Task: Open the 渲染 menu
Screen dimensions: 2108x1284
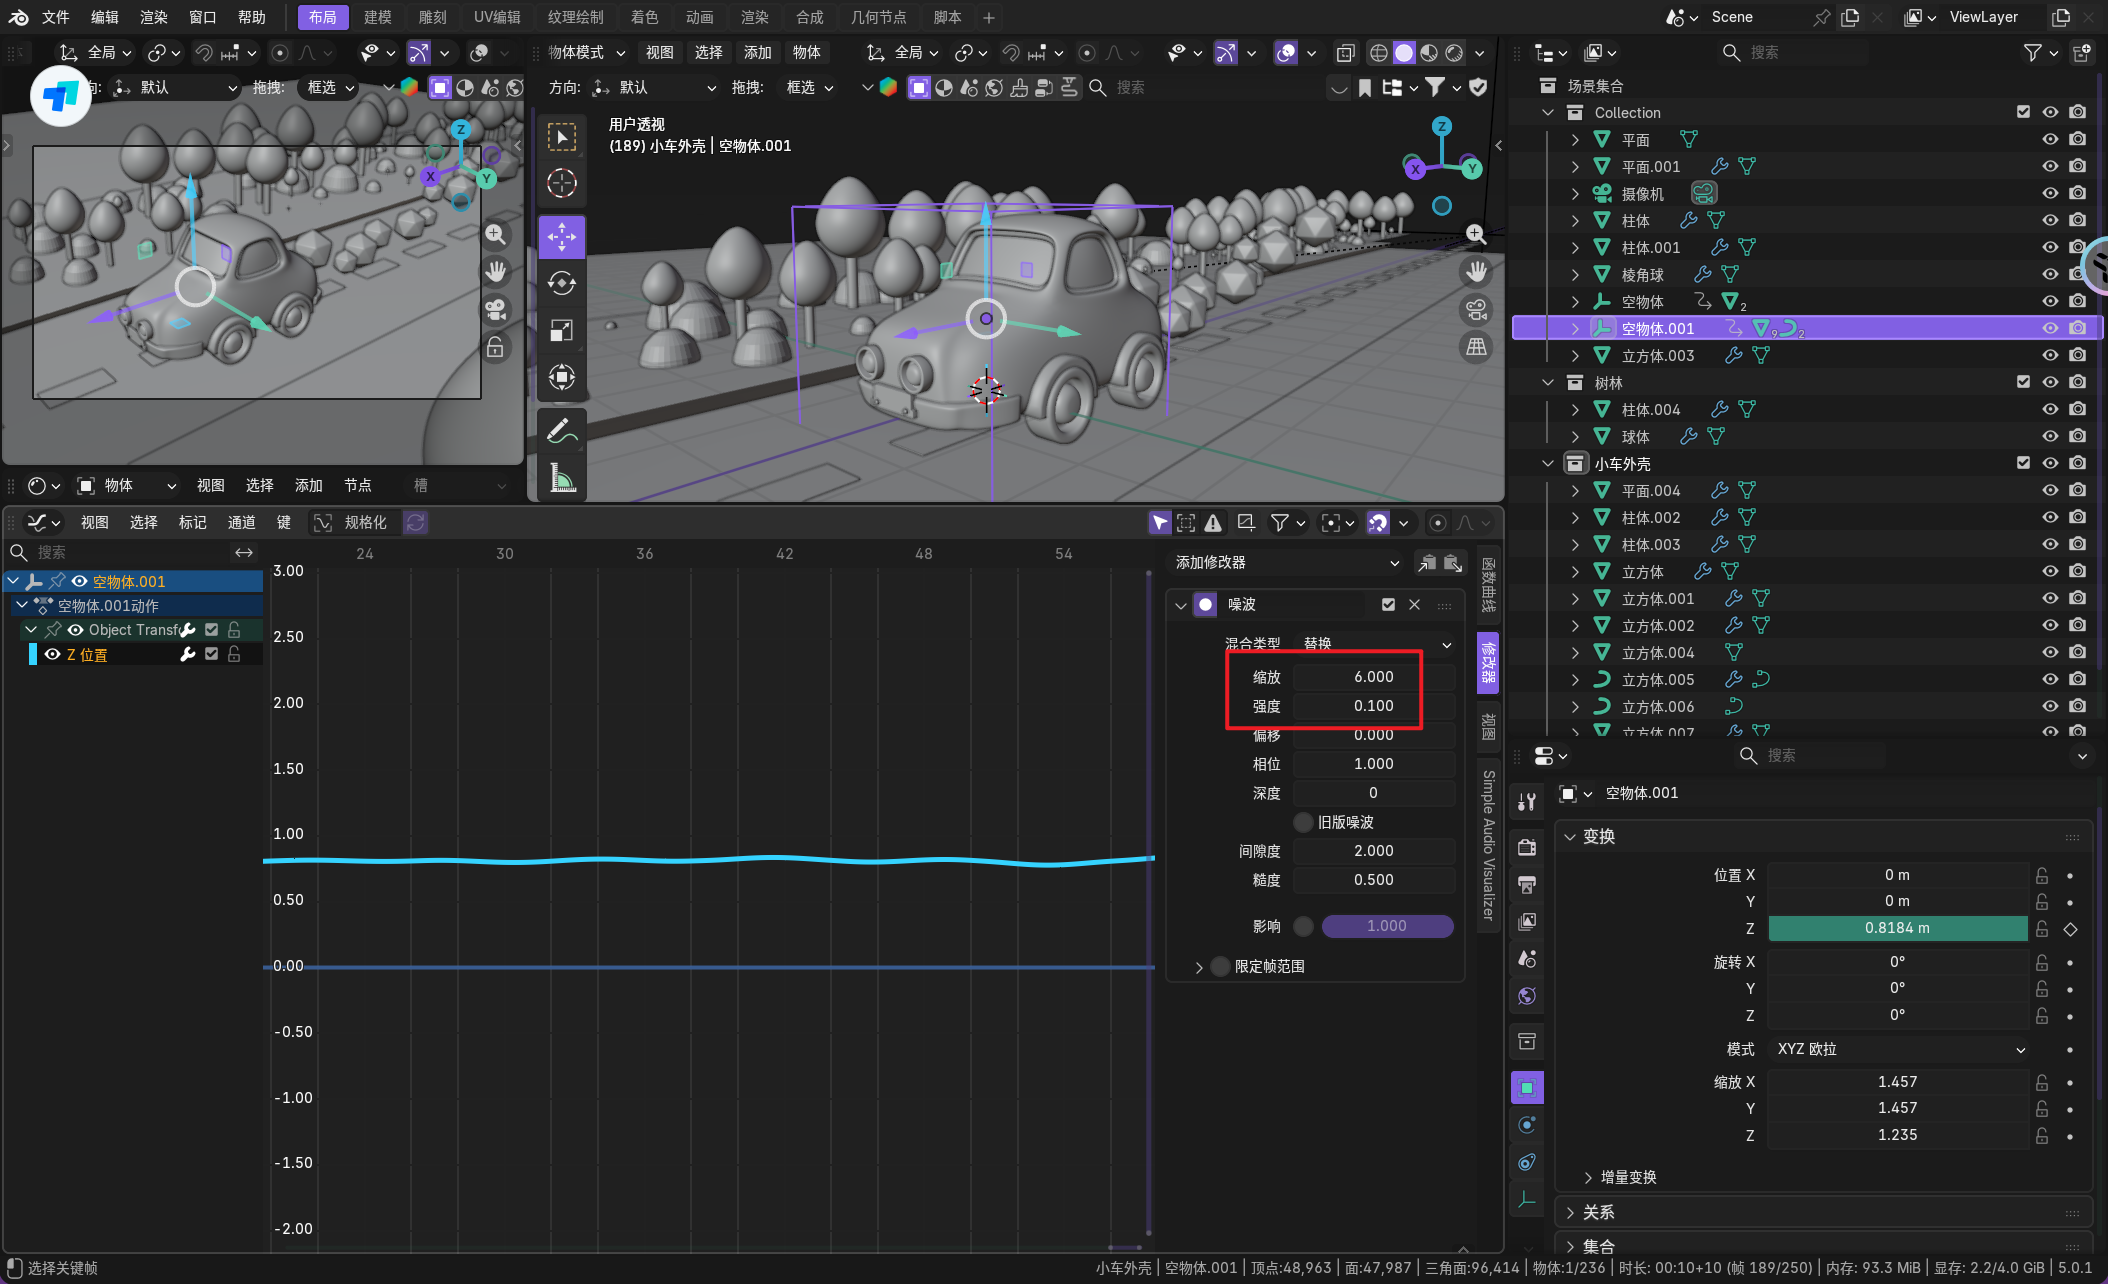Action: 153,17
